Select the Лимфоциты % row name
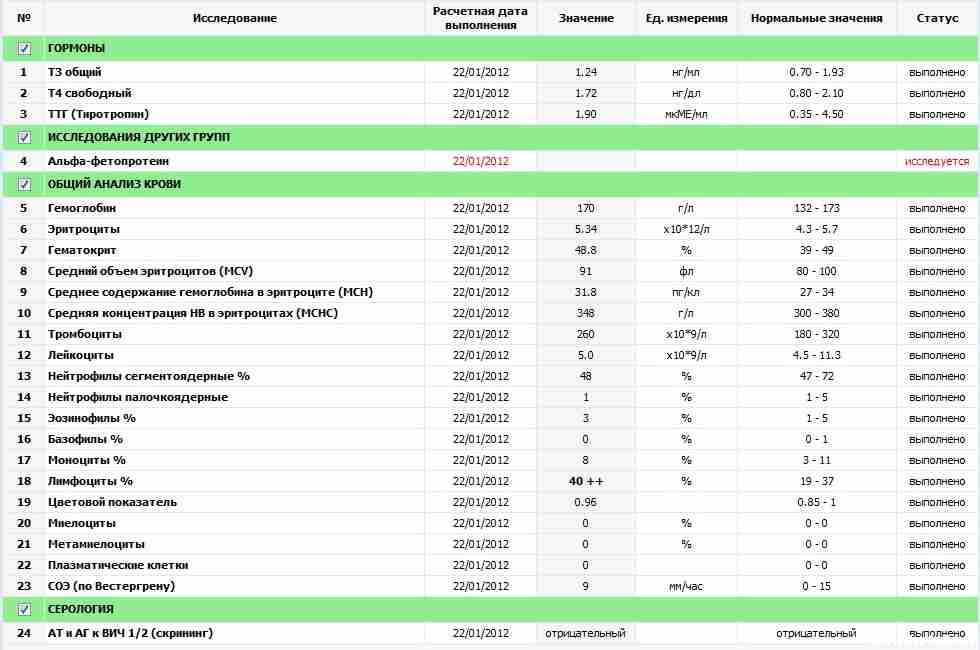The height and width of the screenshot is (650, 980). click(x=90, y=481)
